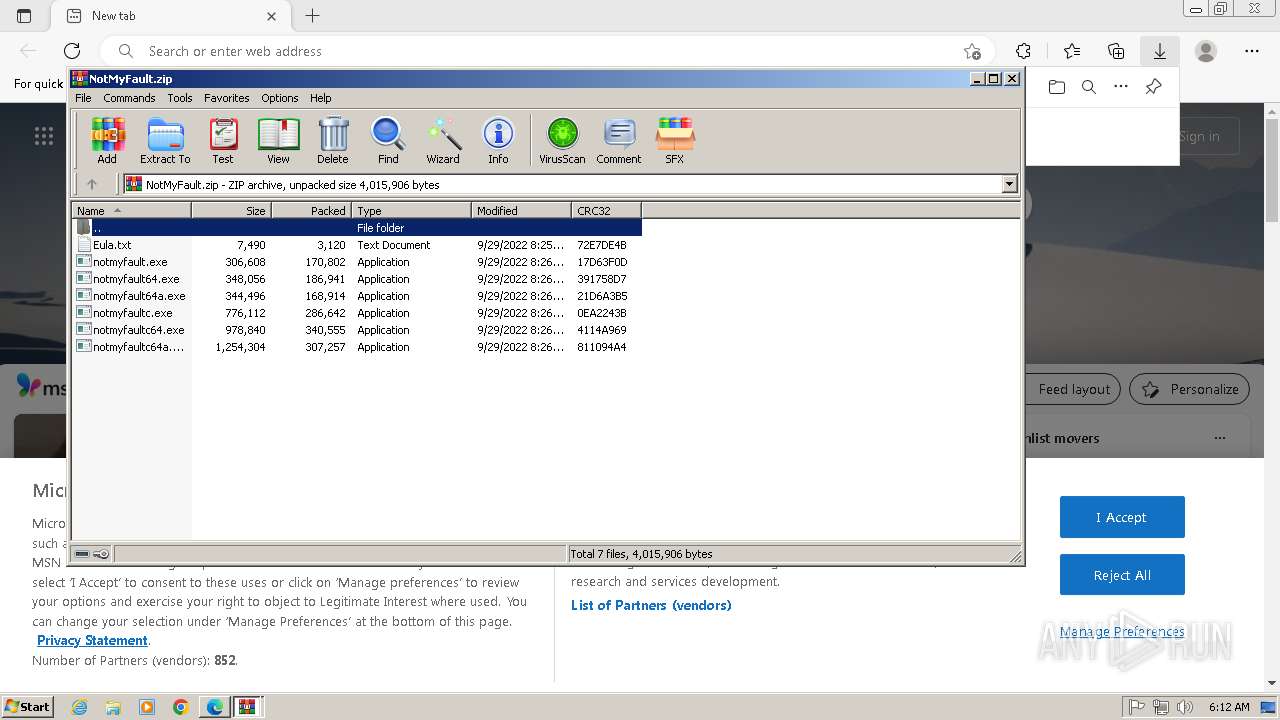Click the I Accept button
1280x720 pixels.
(x=1122, y=517)
